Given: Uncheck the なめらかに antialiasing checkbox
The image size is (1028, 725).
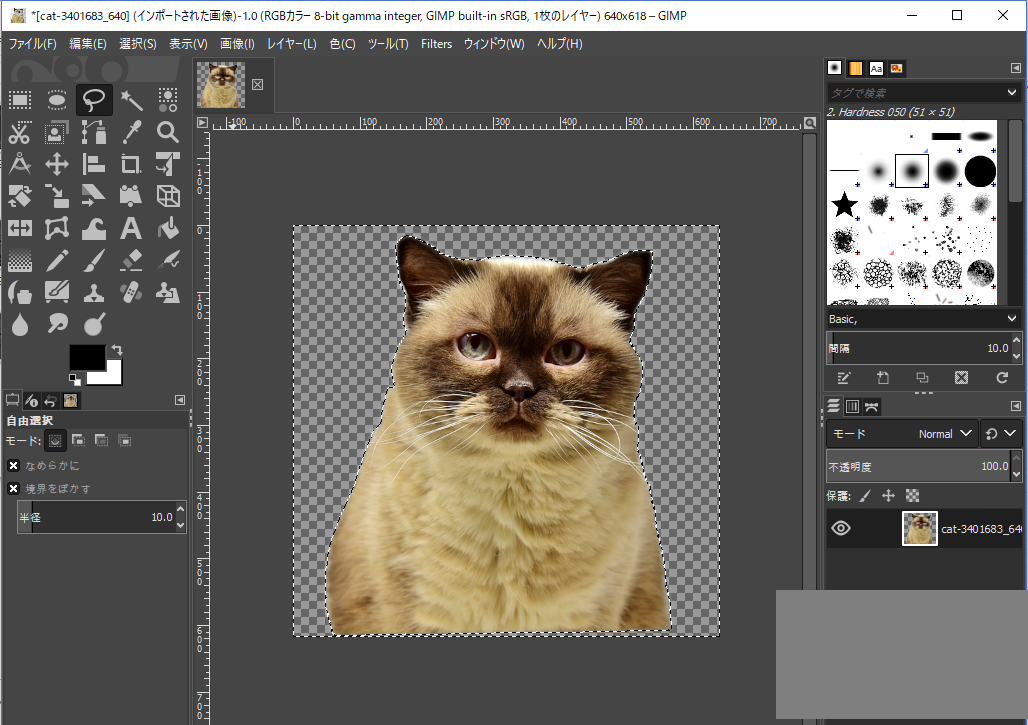Looking at the screenshot, I should (x=14, y=465).
